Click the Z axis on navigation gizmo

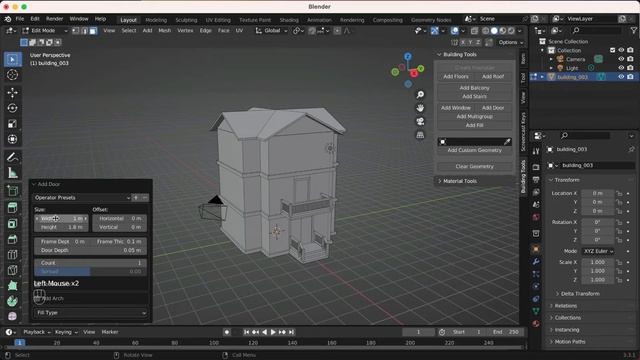408,56
